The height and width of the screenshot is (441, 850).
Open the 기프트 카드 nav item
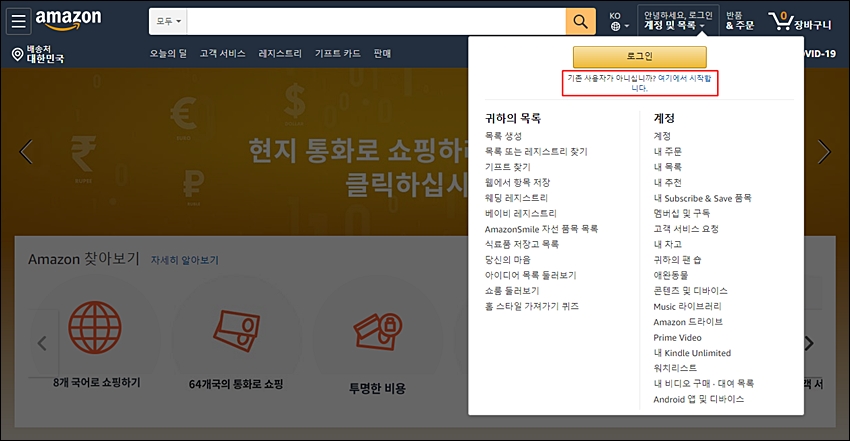coord(338,53)
